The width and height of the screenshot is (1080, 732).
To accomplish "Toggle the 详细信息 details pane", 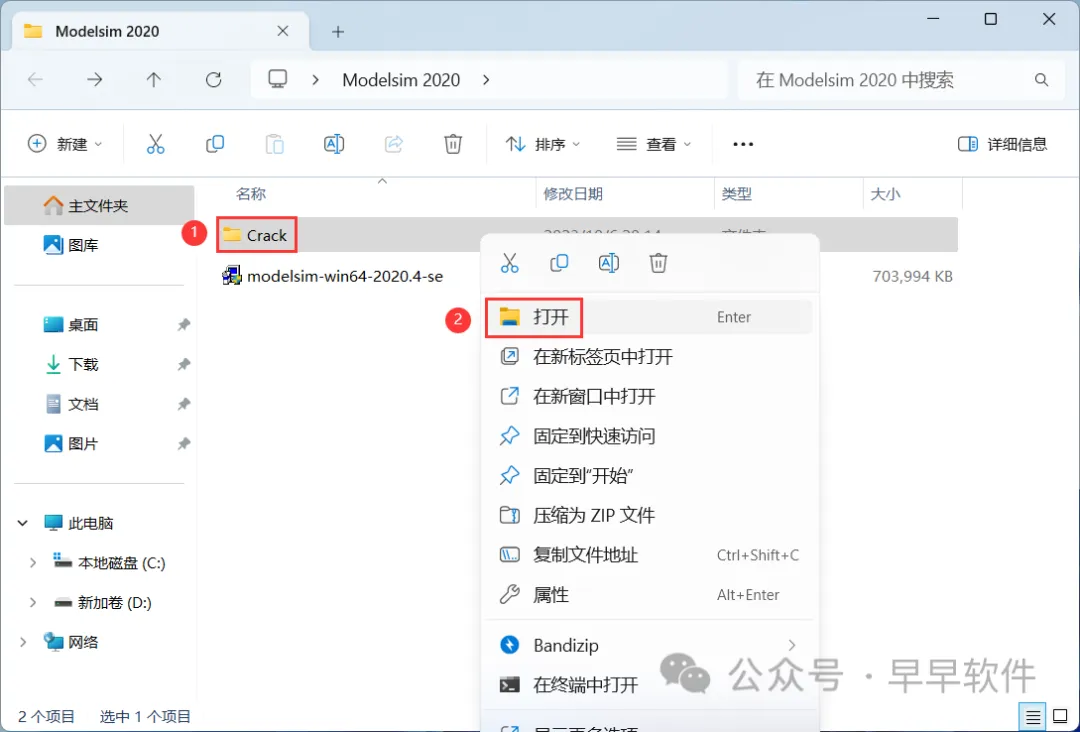I will [x=1003, y=144].
